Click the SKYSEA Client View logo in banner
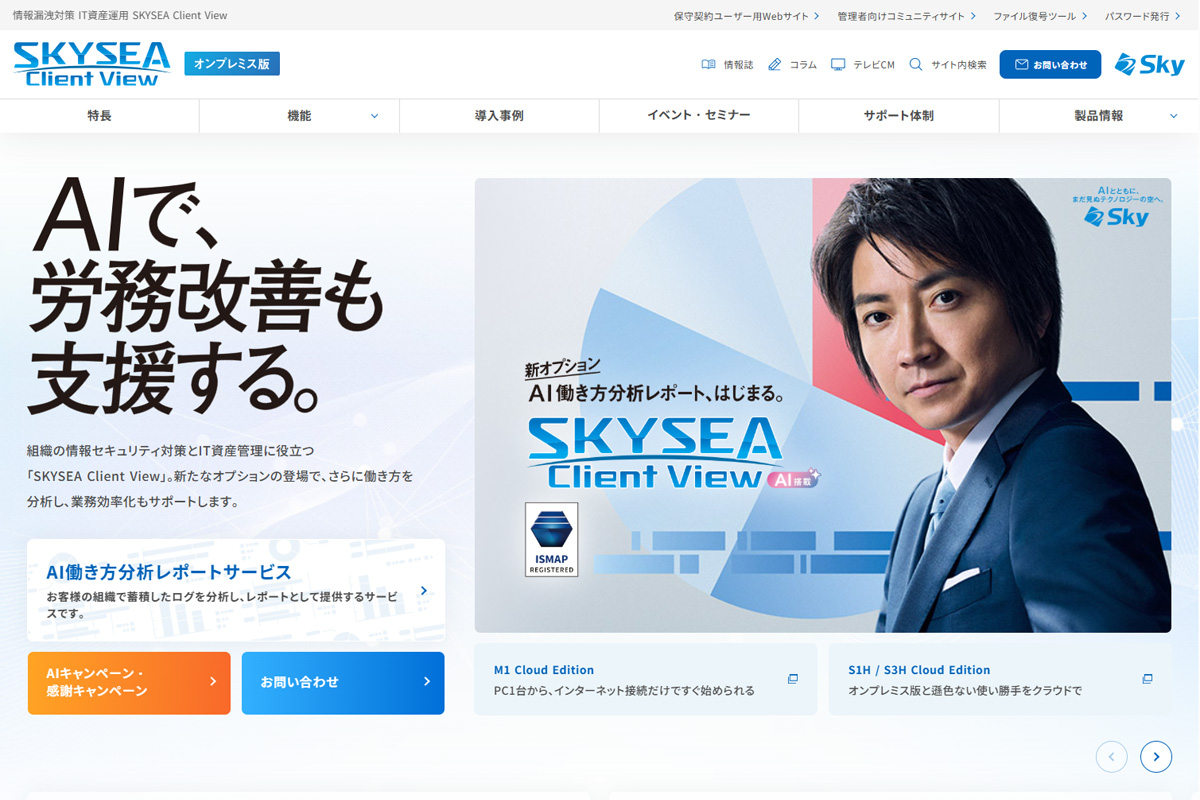The image size is (1200, 800). click(655, 451)
